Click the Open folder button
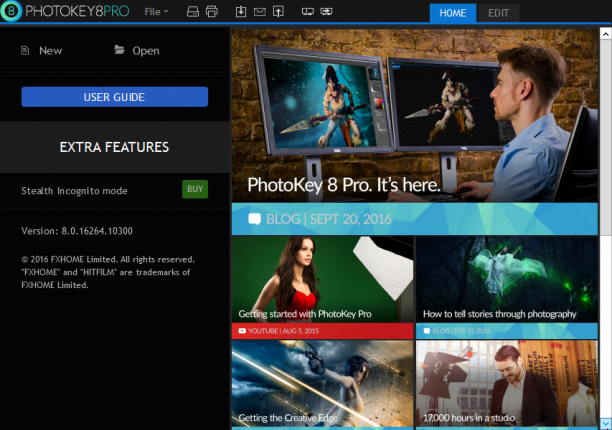 point(137,50)
